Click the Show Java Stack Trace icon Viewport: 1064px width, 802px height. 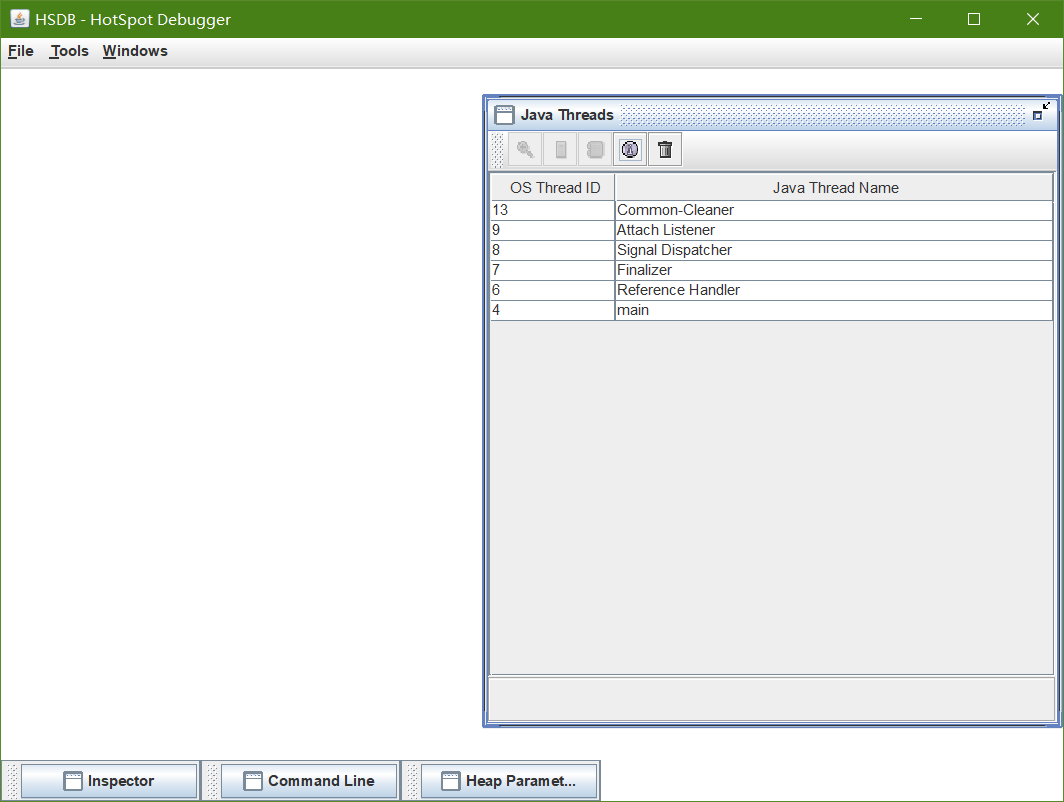595,149
